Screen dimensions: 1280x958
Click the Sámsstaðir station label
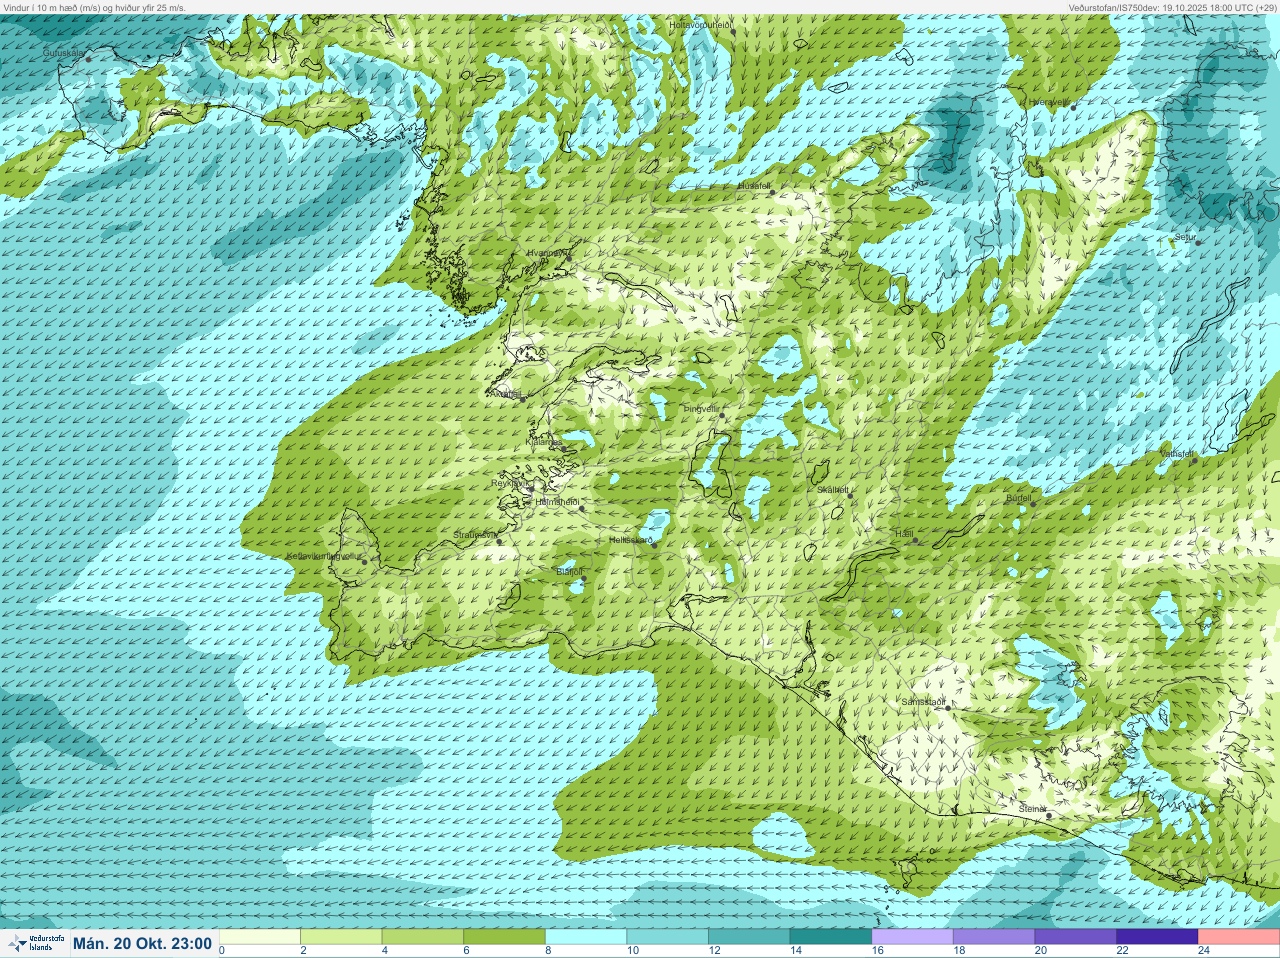(923, 702)
